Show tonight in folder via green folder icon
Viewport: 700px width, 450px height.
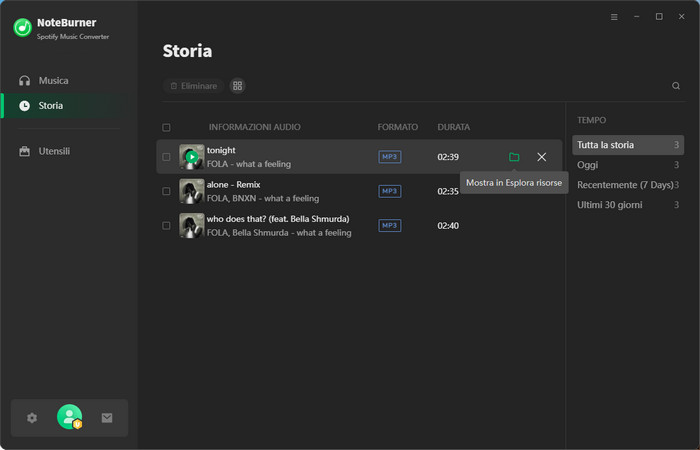514,157
